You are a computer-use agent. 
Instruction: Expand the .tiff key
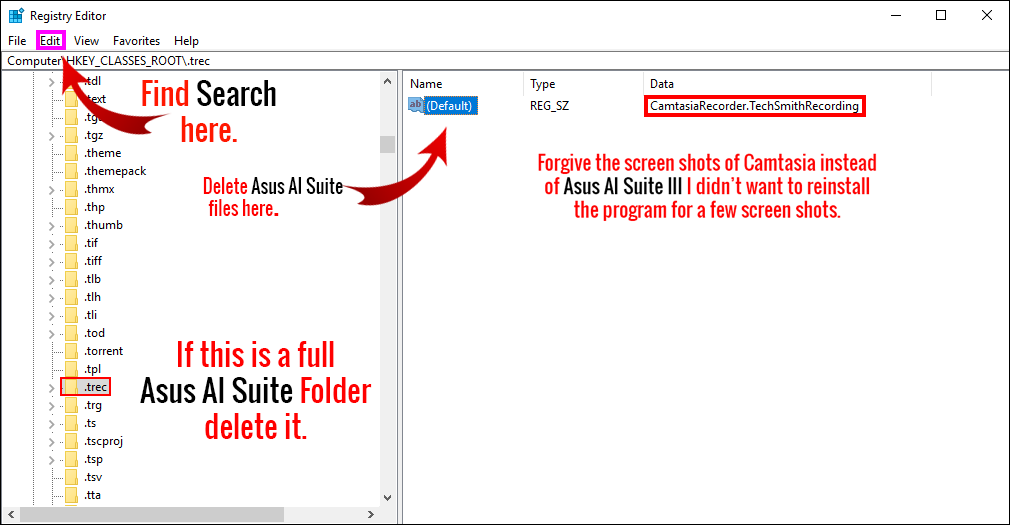coord(52,262)
